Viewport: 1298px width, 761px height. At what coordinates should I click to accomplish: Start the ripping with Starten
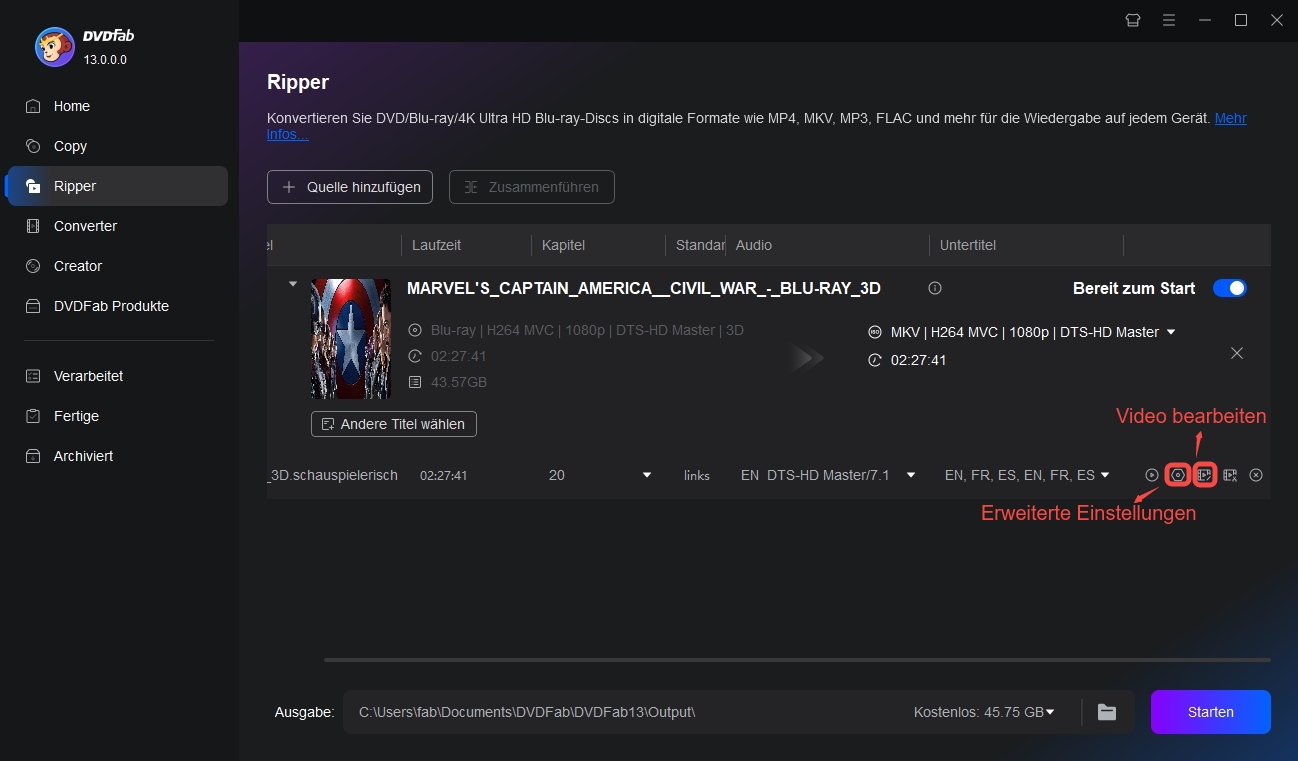coord(1210,712)
